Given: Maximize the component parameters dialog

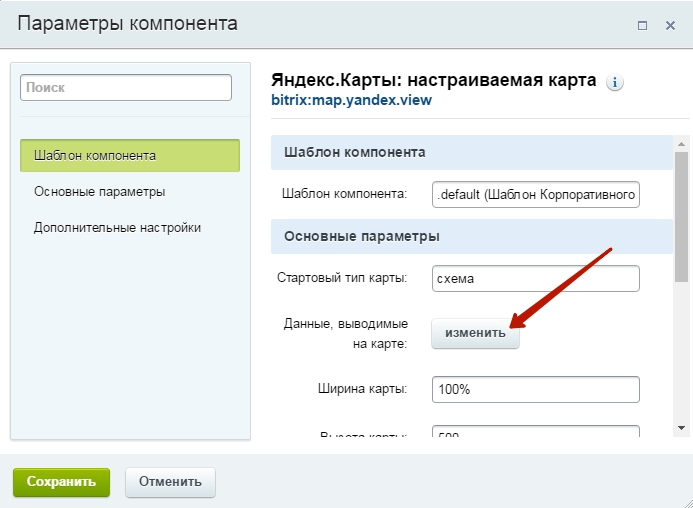Looking at the screenshot, I should (x=642, y=26).
